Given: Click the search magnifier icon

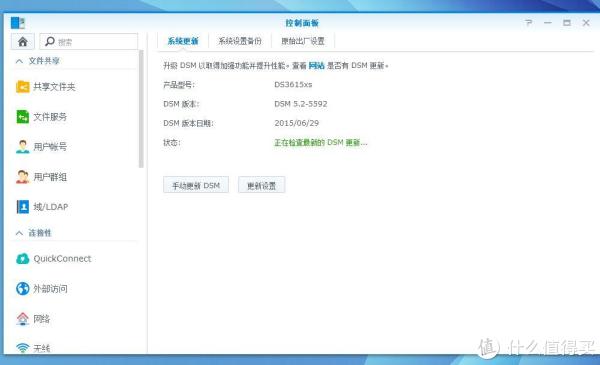Looking at the screenshot, I should click(x=50, y=41).
